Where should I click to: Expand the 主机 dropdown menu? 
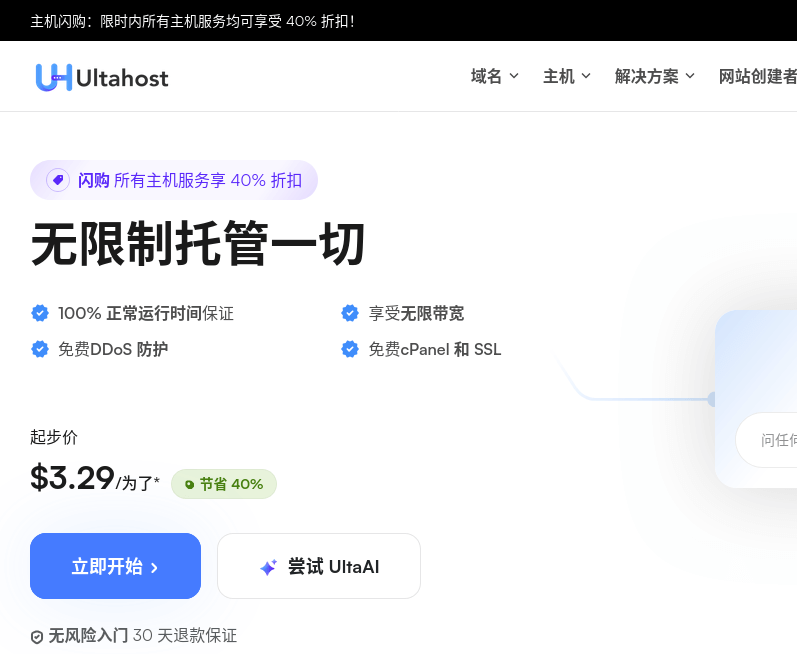pyautogui.click(x=567, y=76)
